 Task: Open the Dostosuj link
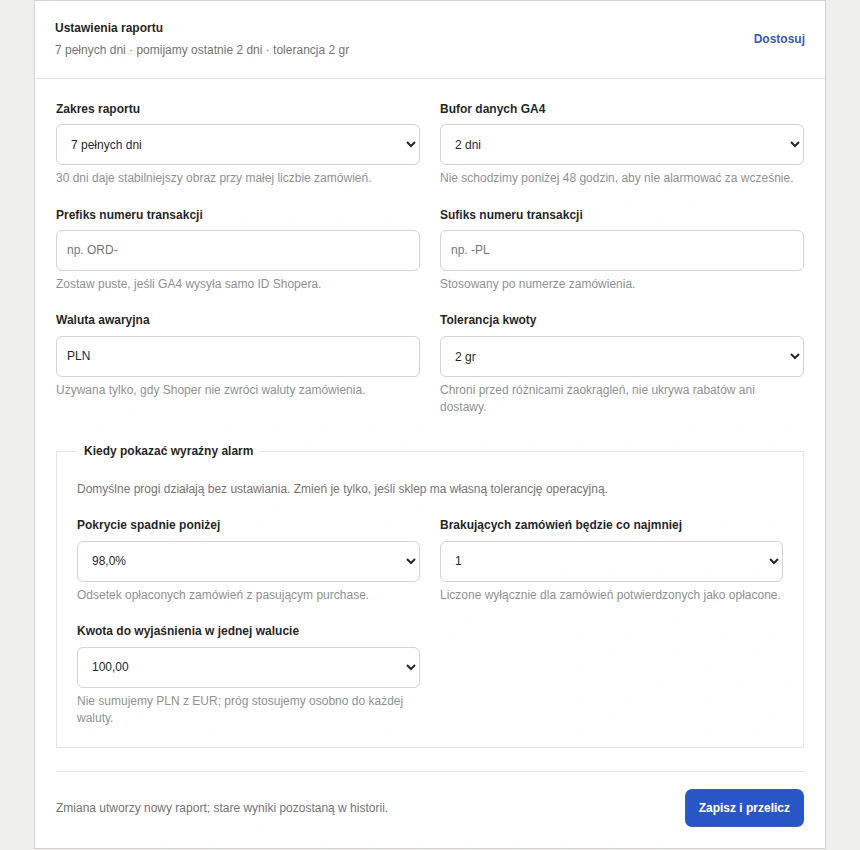click(x=779, y=39)
